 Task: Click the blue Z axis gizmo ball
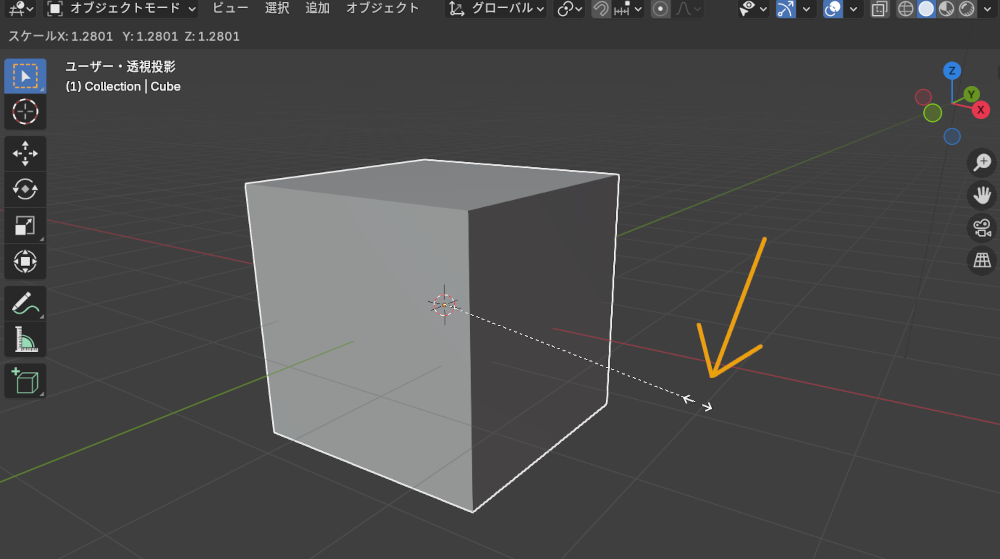tap(952, 71)
